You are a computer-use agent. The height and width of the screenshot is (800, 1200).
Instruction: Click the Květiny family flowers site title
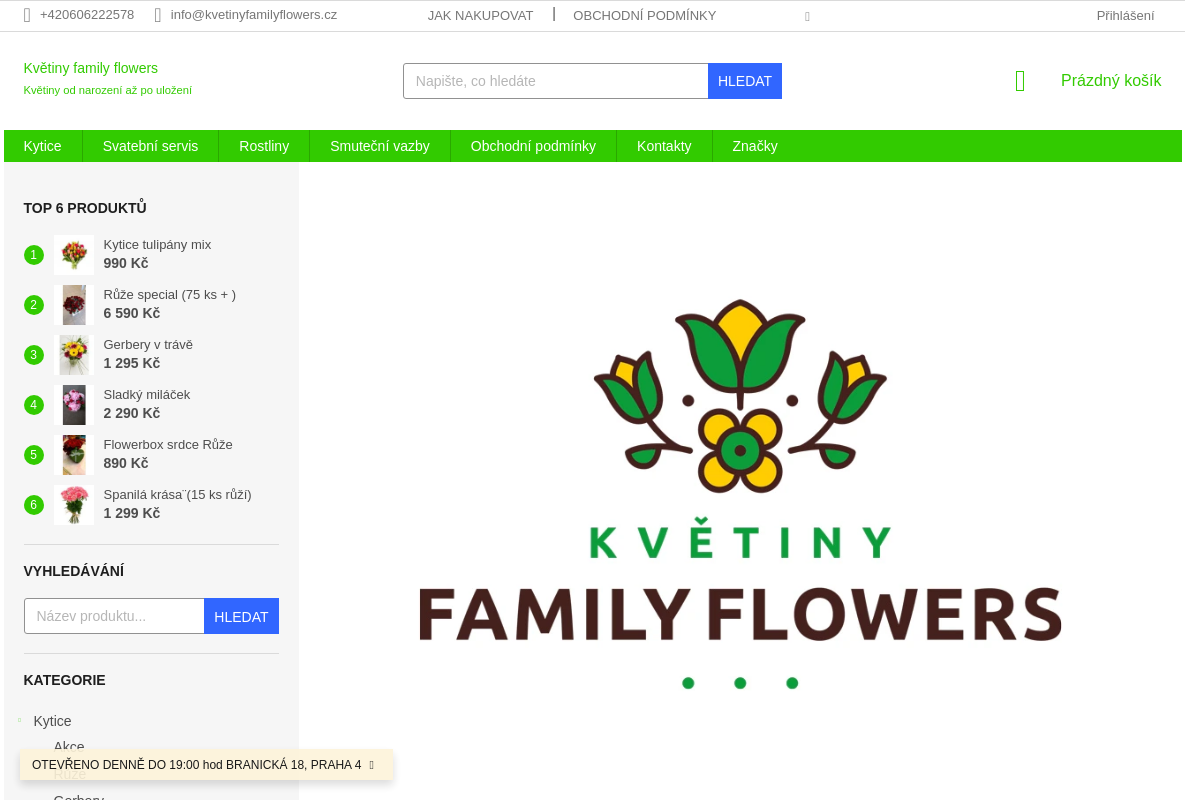[x=91, y=68]
